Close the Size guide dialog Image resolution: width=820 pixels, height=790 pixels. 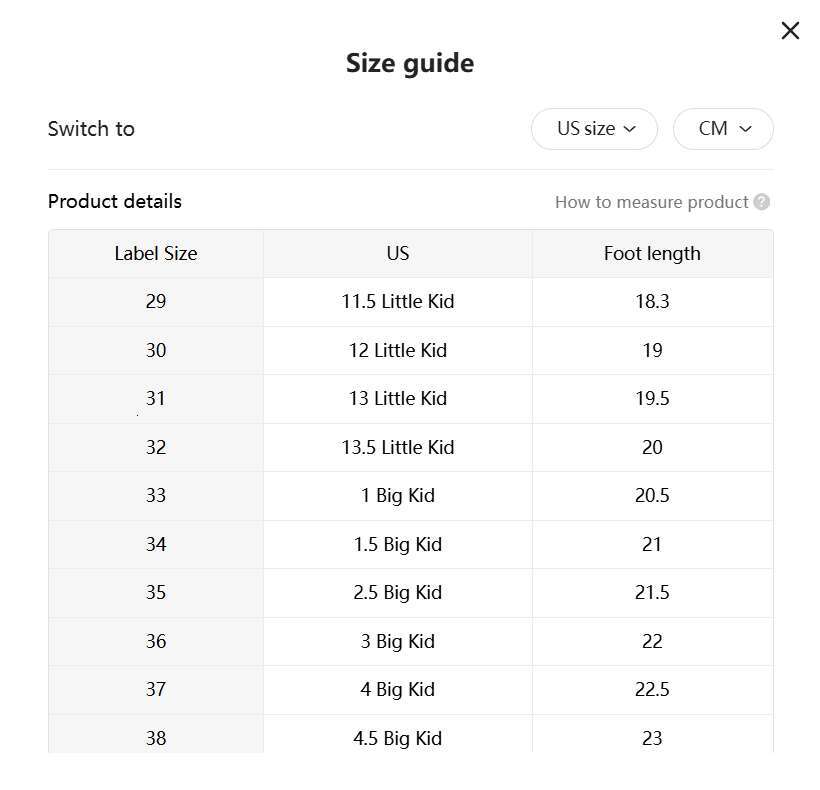790,30
